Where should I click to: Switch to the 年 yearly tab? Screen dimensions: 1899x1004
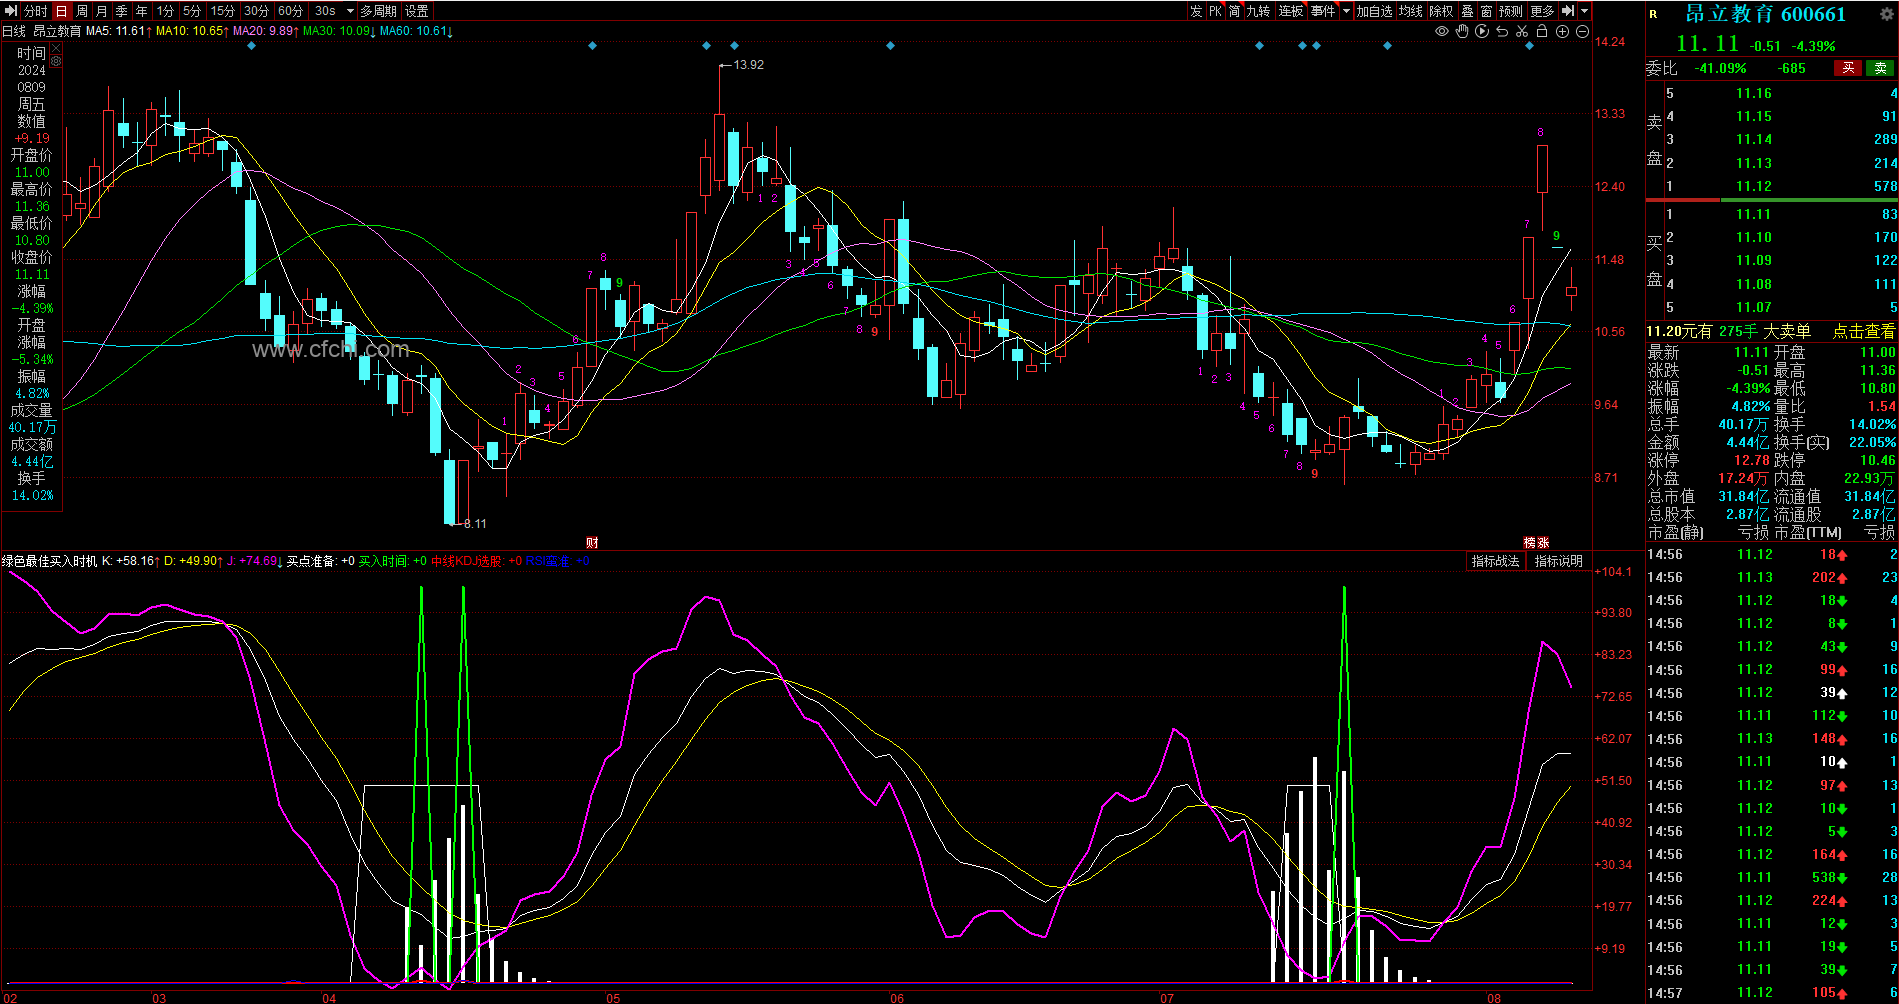pyautogui.click(x=142, y=11)
